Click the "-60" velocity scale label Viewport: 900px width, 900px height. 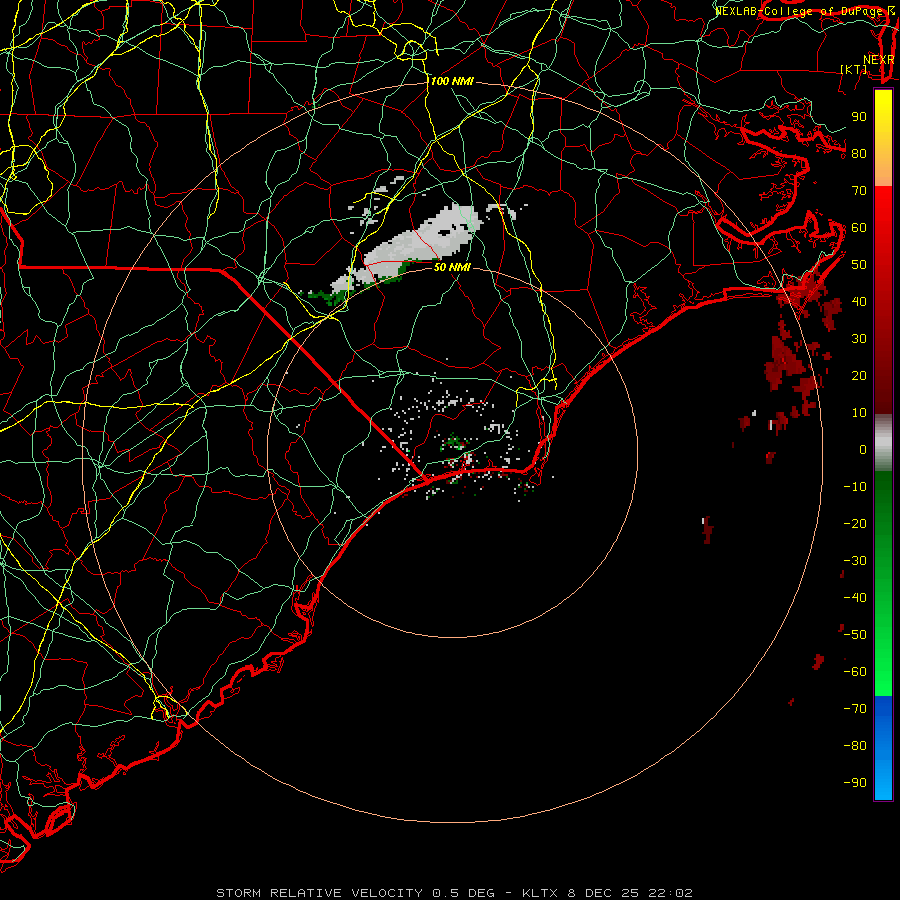tap(855, 672)
